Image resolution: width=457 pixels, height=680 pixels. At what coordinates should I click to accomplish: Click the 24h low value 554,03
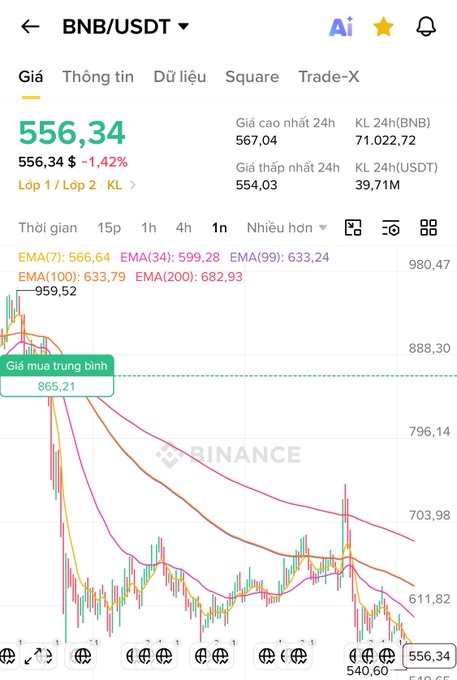[x=256, y=185]
